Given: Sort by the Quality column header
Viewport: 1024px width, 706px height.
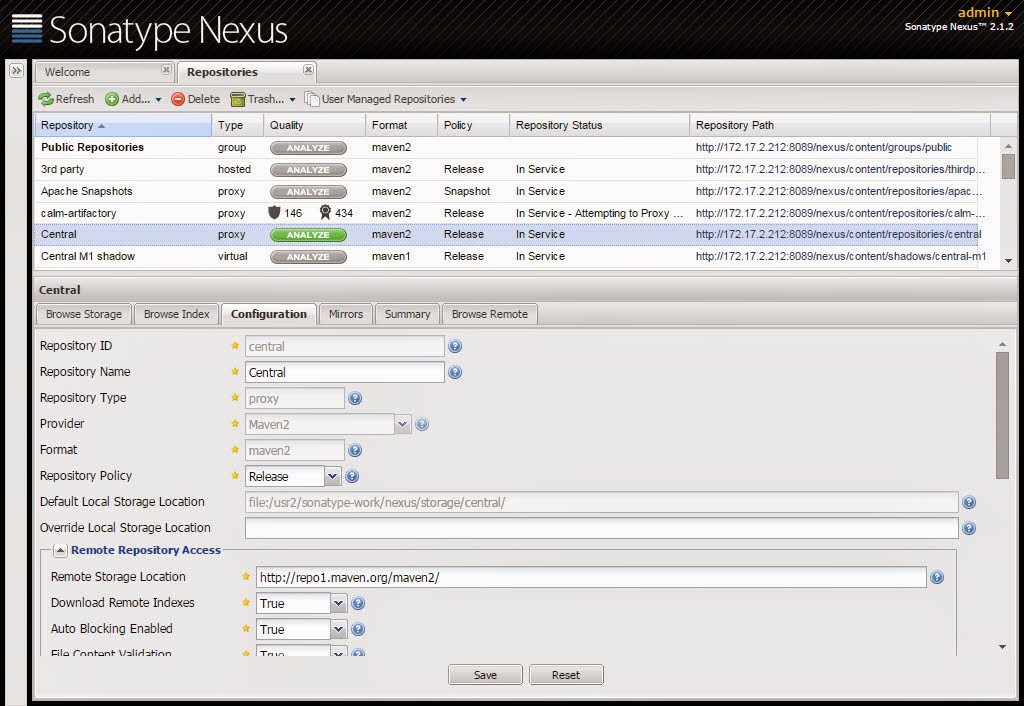Looking at the screenshot, I should click(315, 125).
